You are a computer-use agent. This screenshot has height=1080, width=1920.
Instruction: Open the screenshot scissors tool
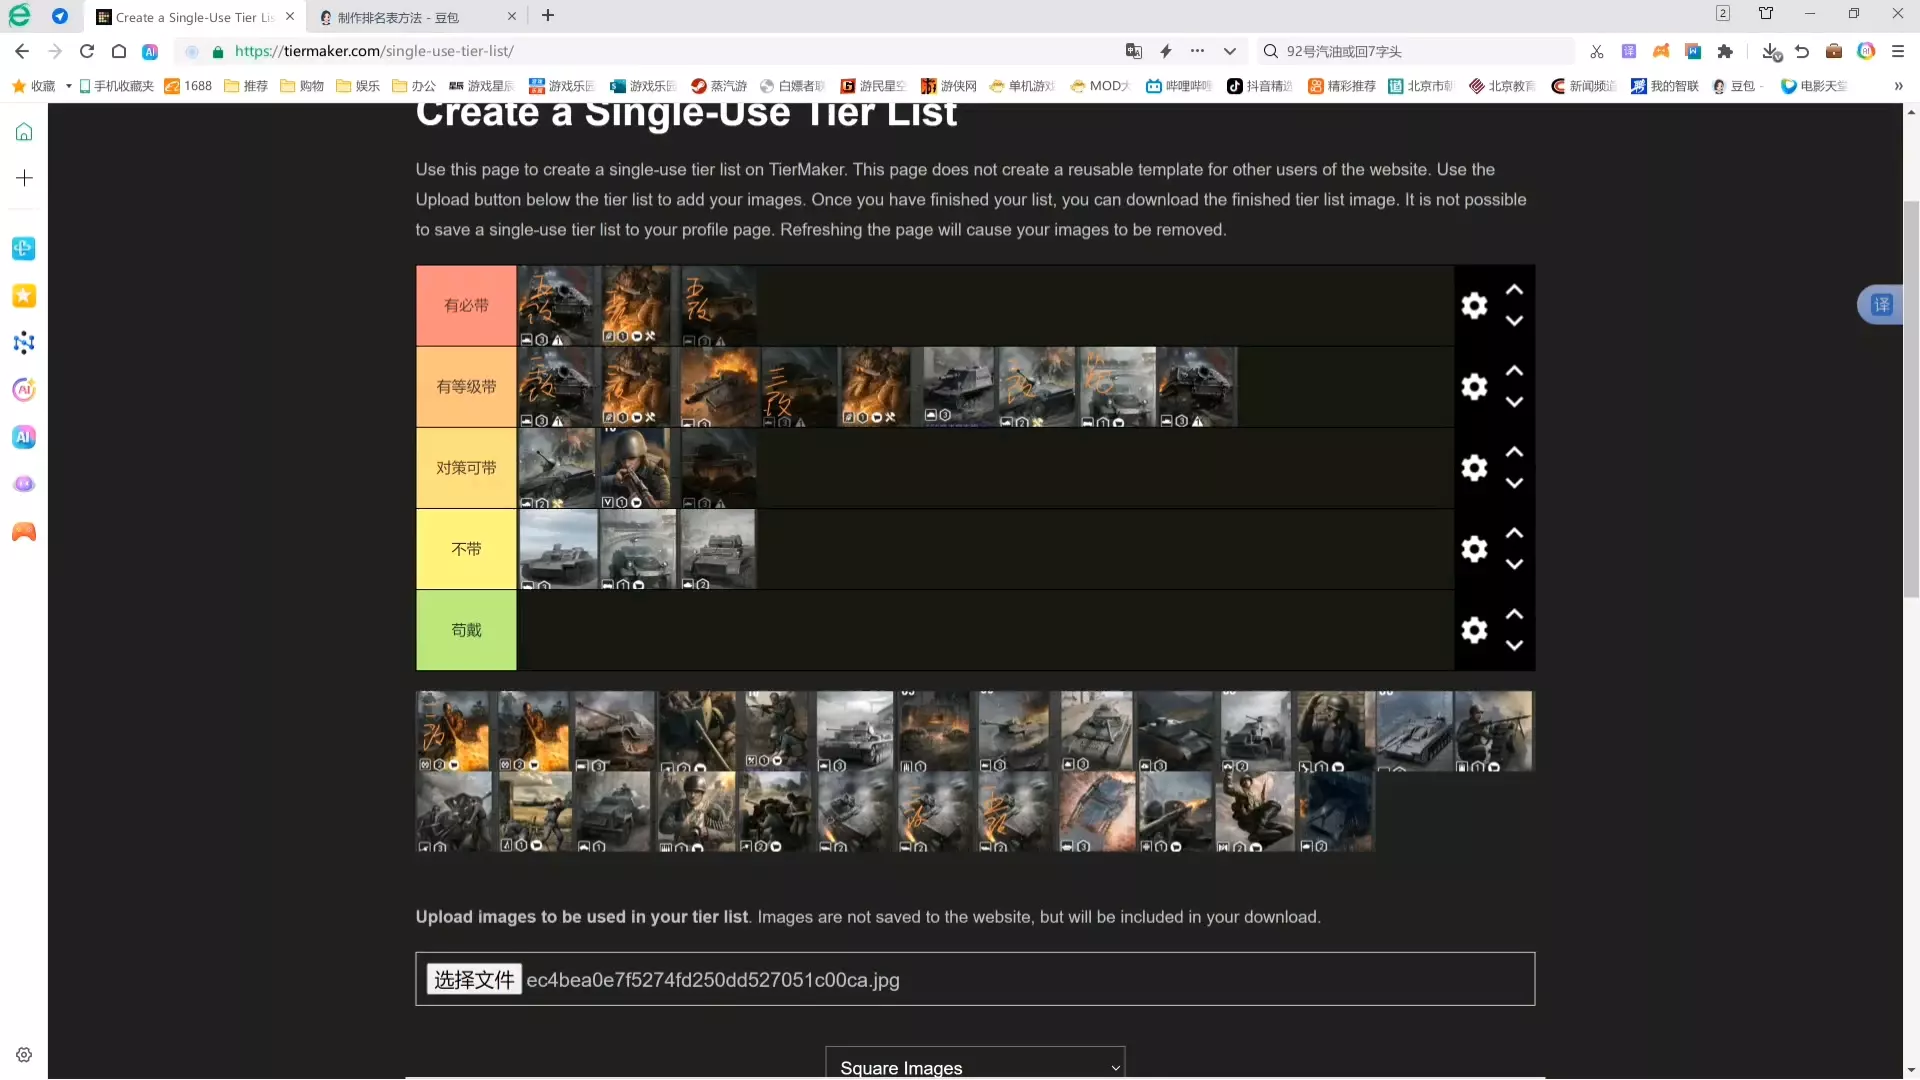(x=1596, y=51)
